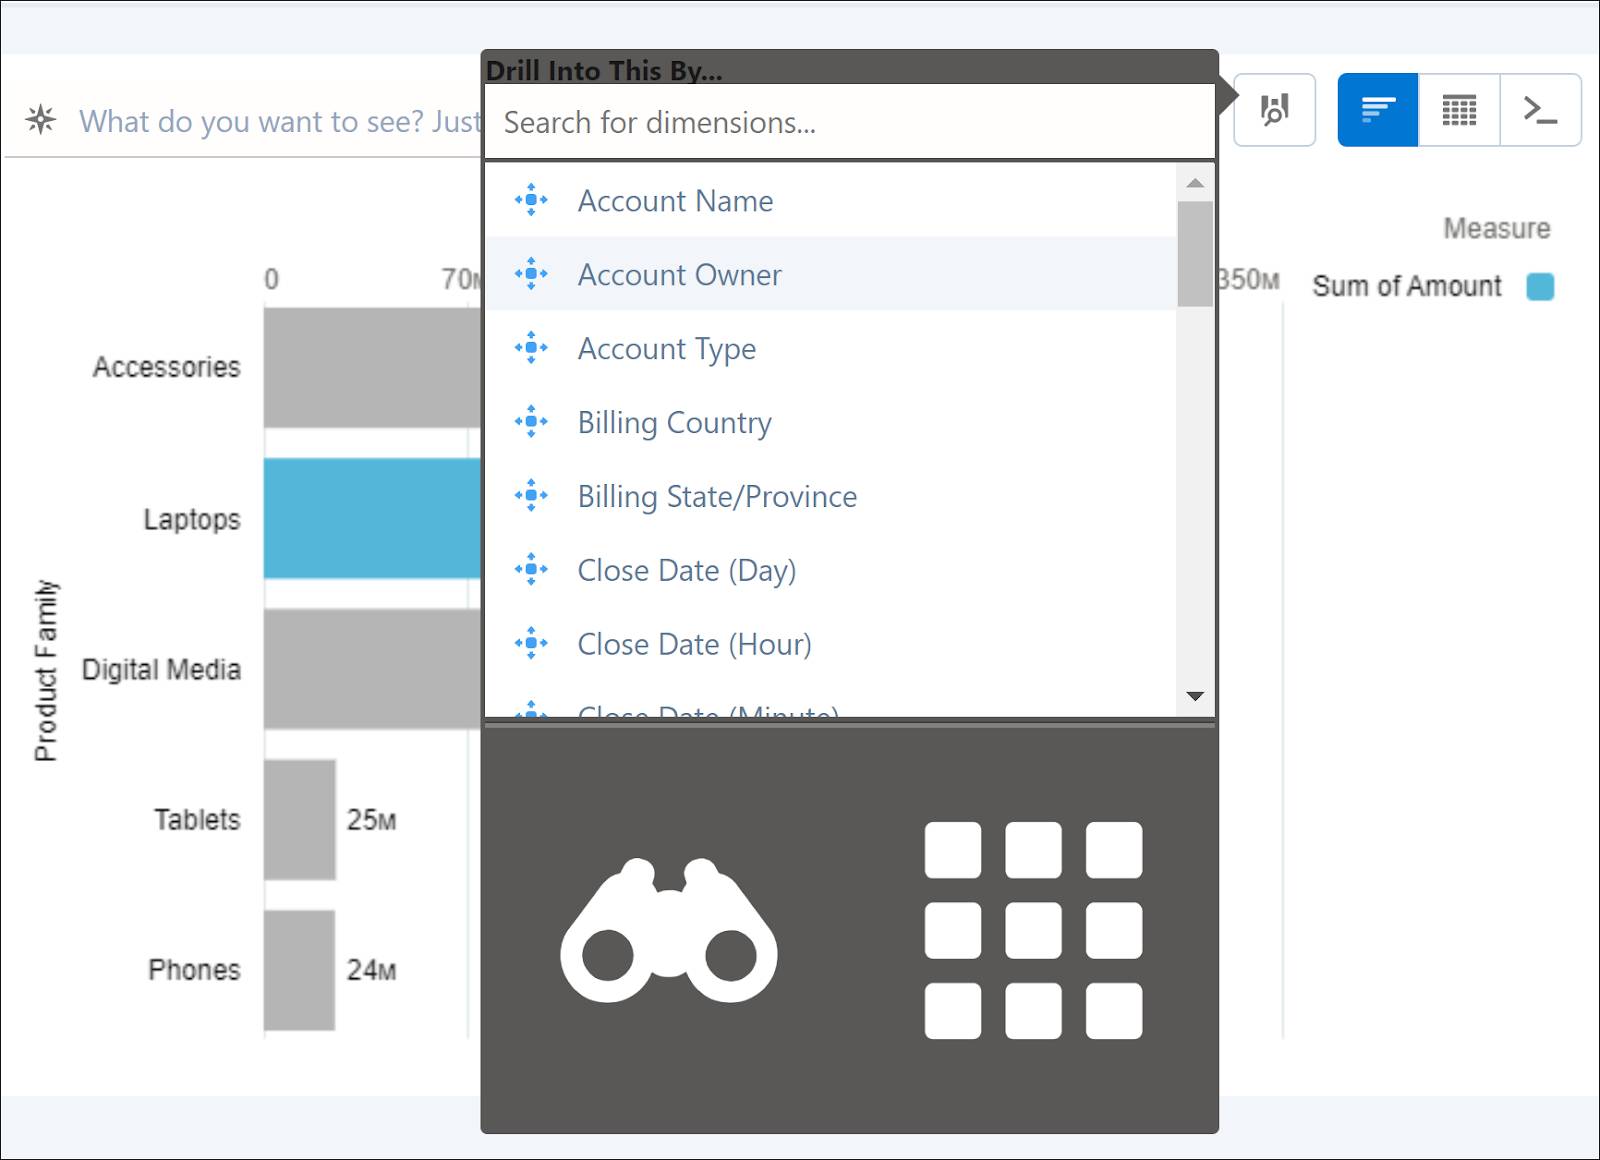The width and height of the screenshot is (1600, 1160).
Task: Select Close Date (Day) dimension
Action: 830,570
